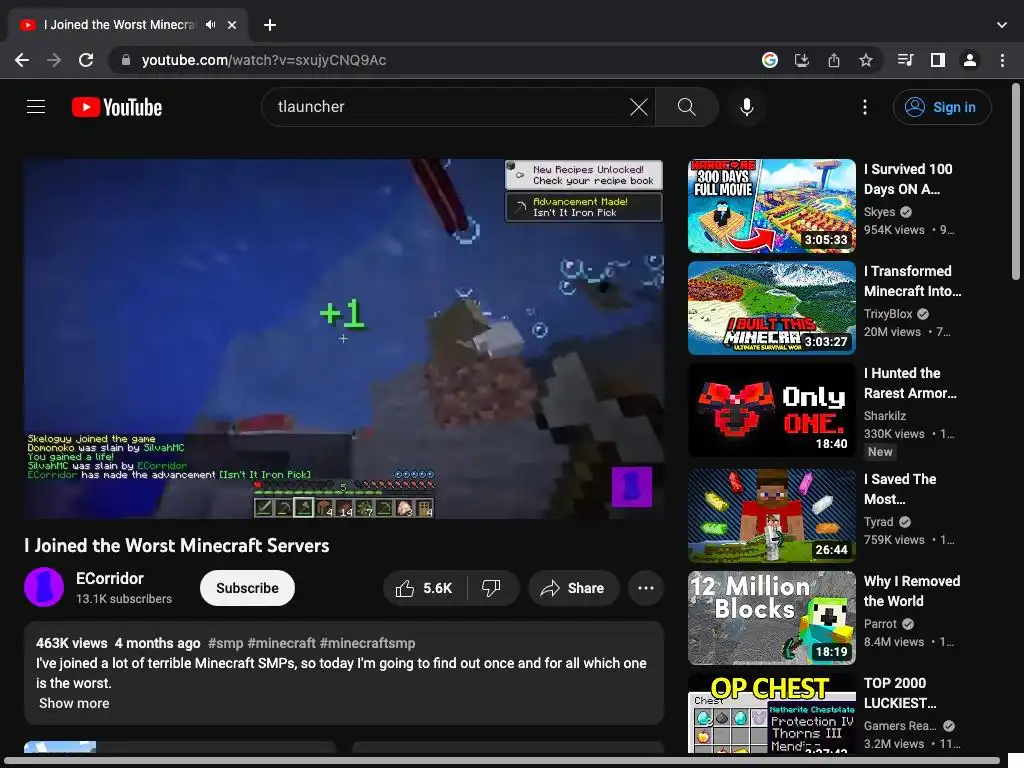The image size is (1024, 768).
Task: Open the 26:44 Tyrad thumbnail
Action: [x=771, y=515]
